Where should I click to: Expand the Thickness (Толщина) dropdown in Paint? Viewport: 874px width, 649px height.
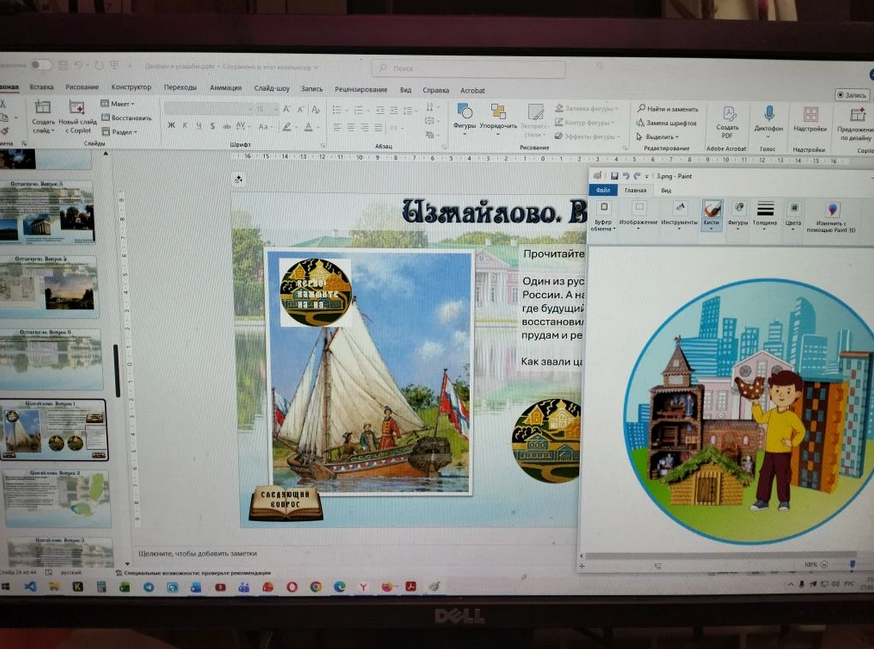click(765, 214)
